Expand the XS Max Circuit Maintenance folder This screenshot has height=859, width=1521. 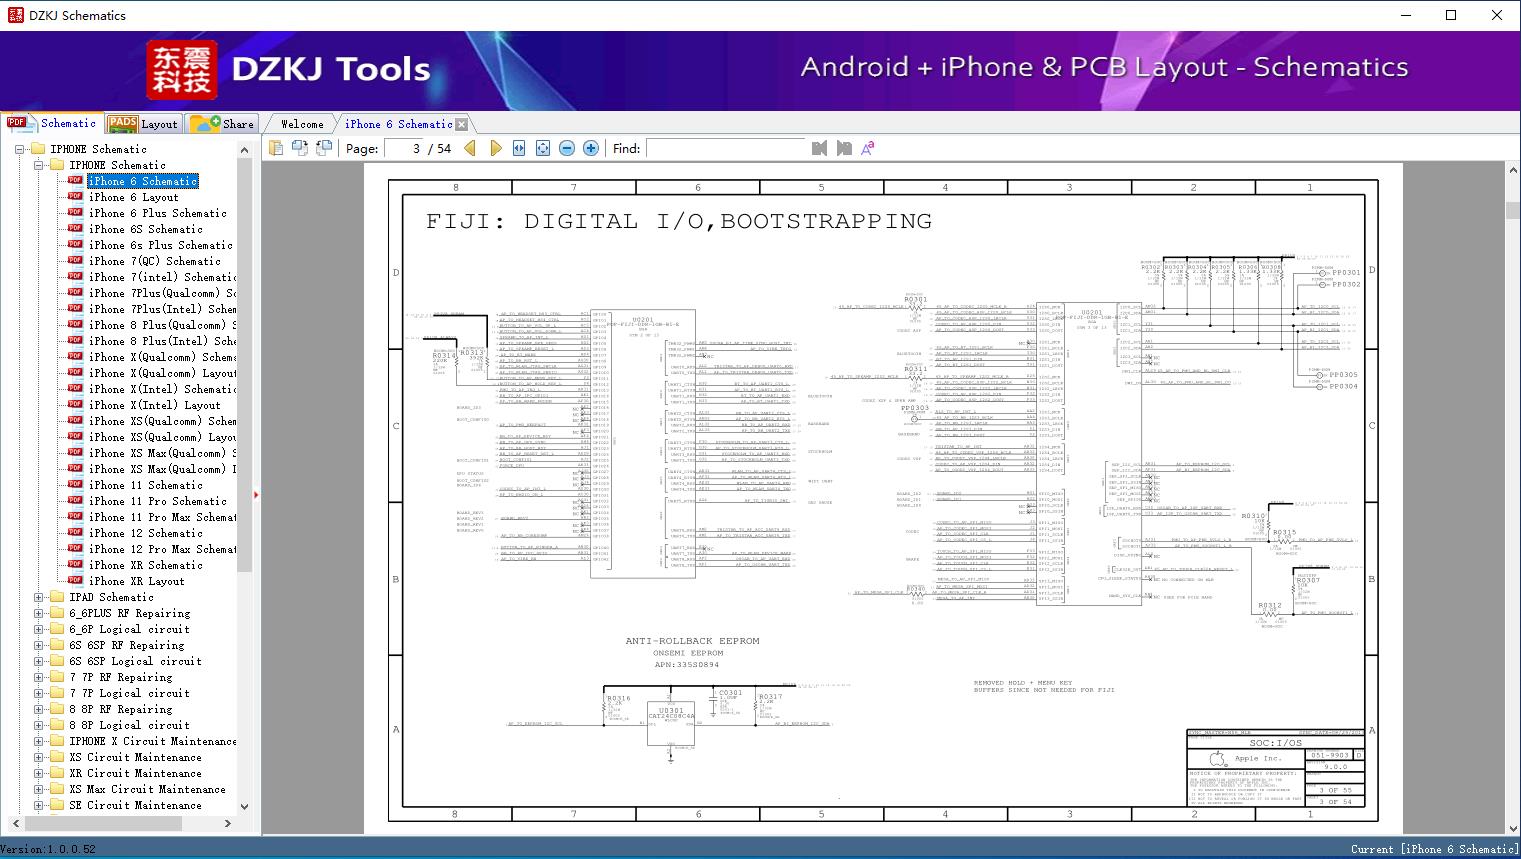point(39,789)
